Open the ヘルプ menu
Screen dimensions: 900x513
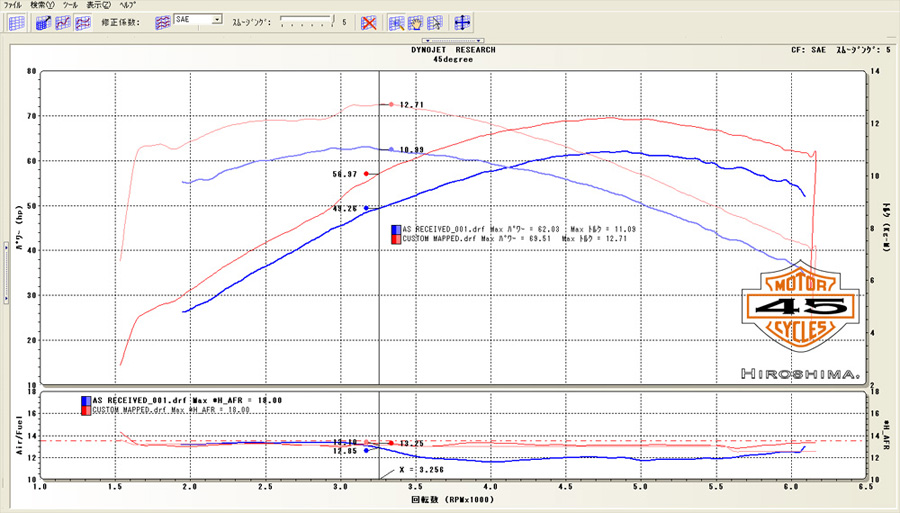(128, 5)
